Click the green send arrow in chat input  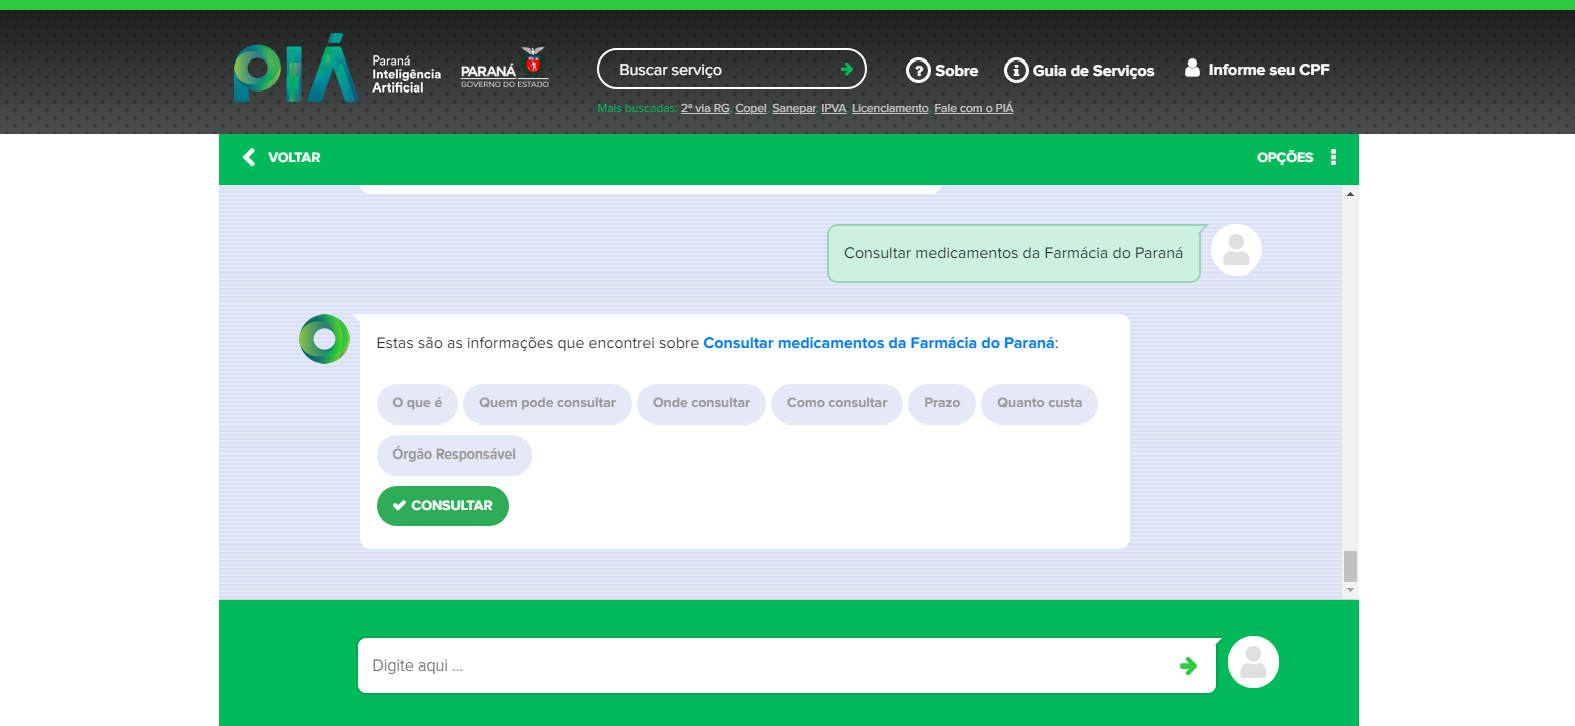1188,666
